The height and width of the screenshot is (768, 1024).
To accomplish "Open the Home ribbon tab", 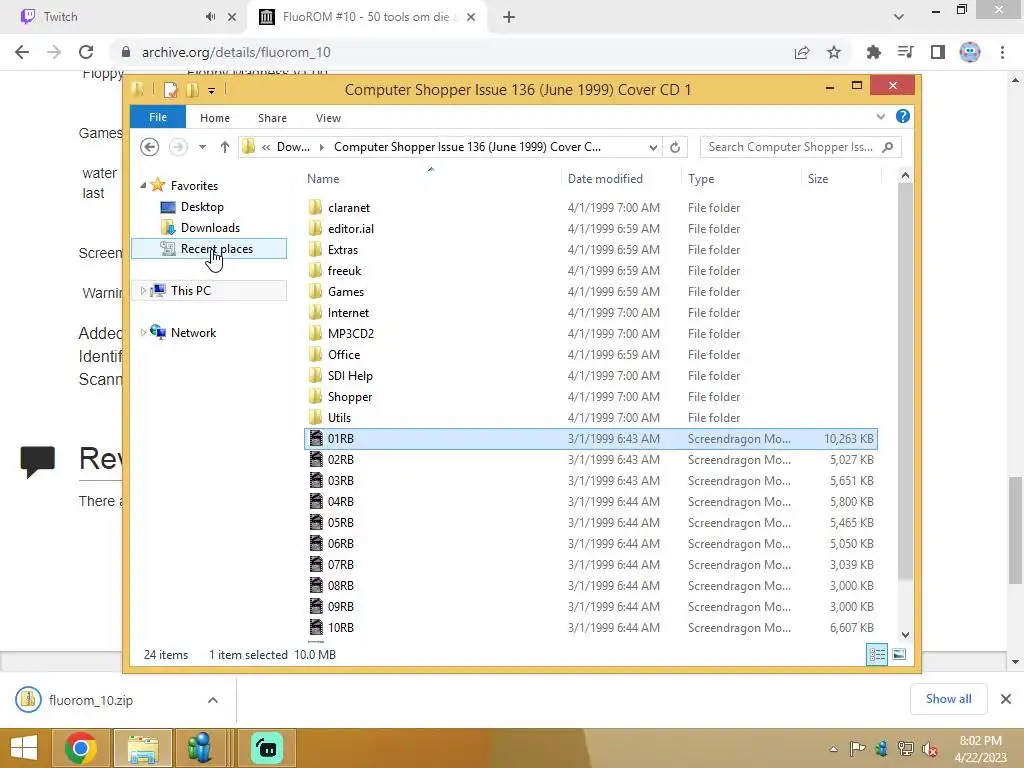I will tap(215, 118).
